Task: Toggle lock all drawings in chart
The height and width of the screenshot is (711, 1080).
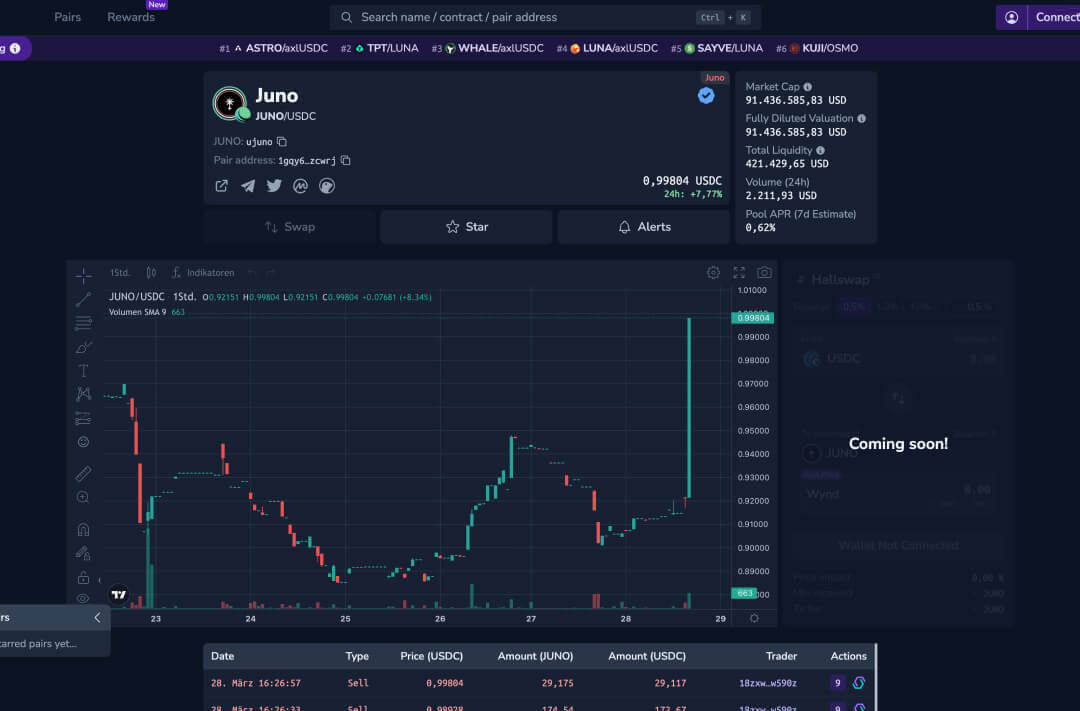Action: pos(84,578)
